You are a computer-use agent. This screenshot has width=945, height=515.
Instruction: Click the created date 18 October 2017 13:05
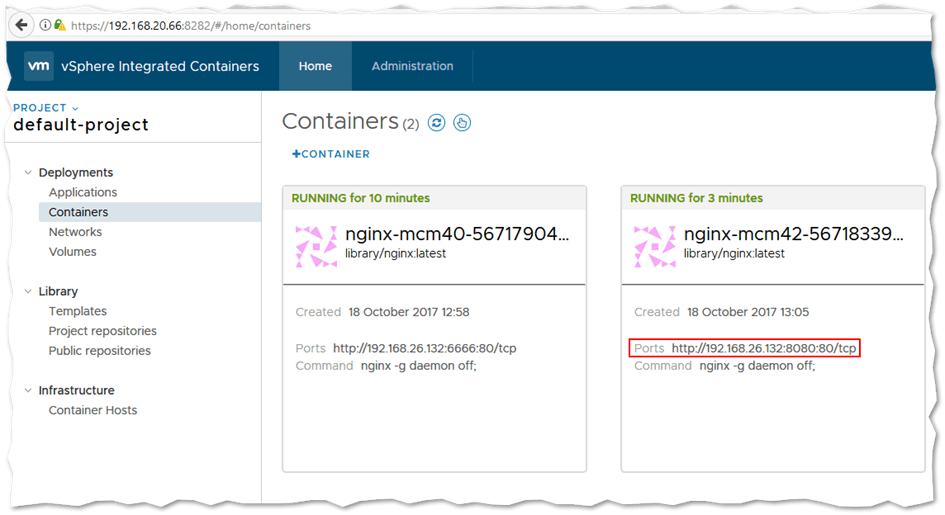coord(748,312)
